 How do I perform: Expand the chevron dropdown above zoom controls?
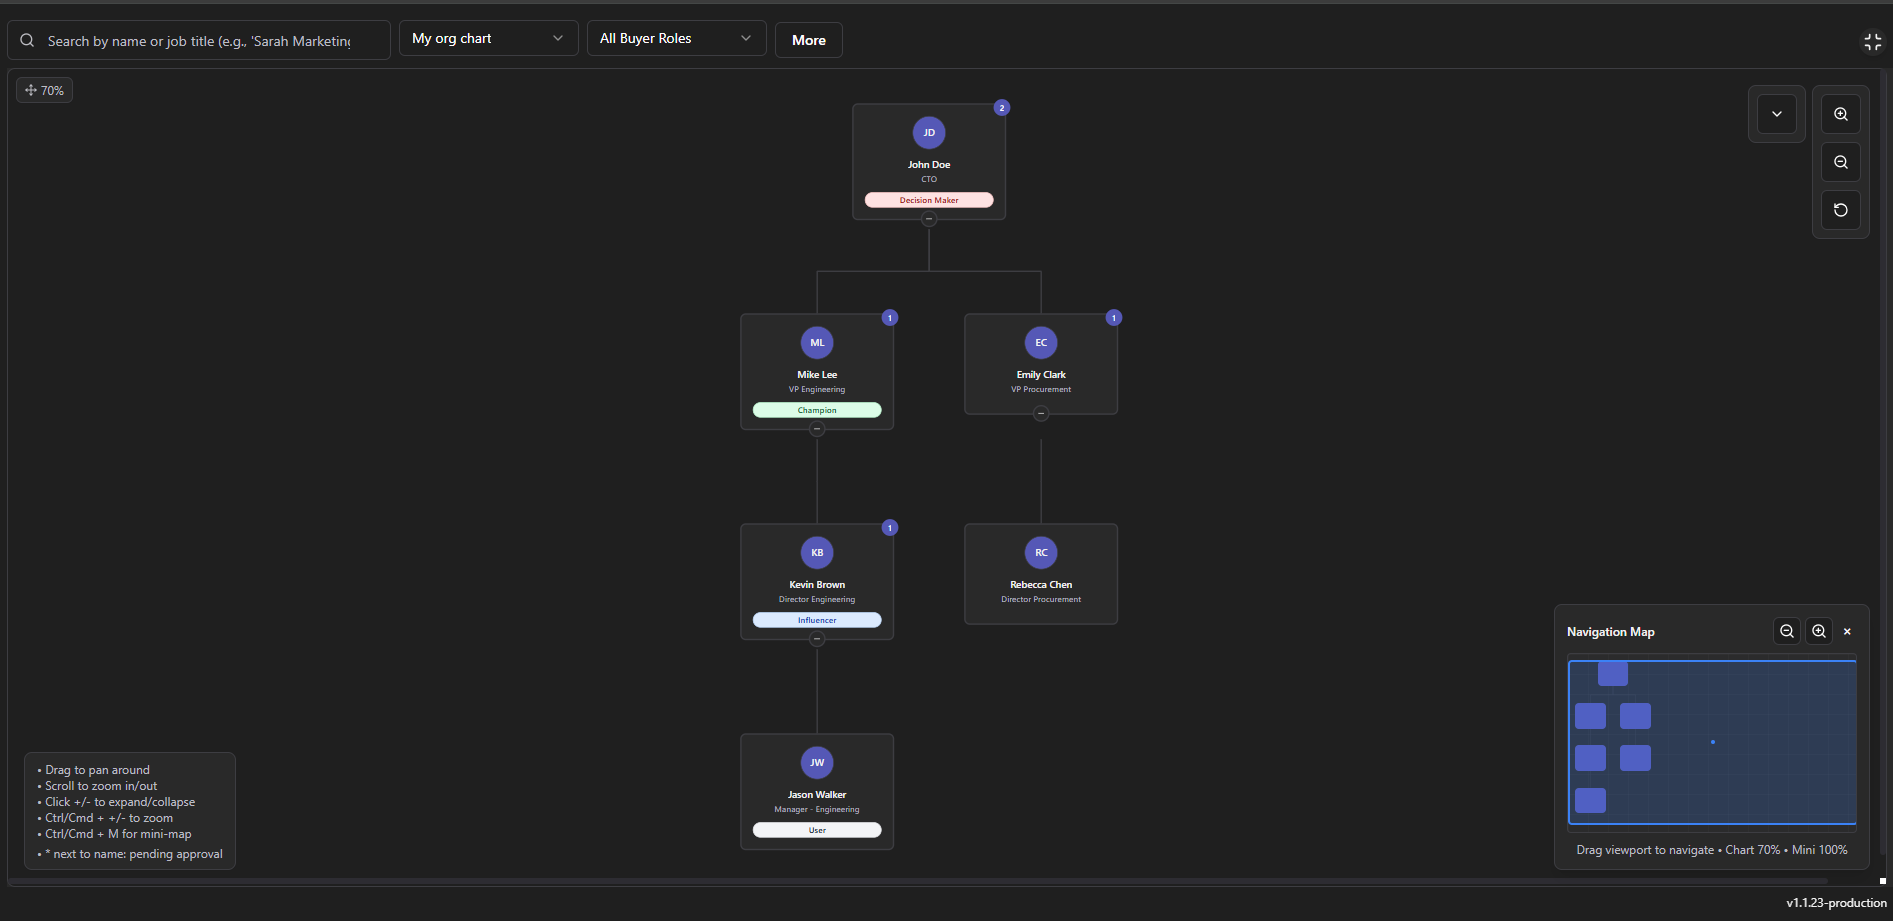click(x=1777, y=114)
